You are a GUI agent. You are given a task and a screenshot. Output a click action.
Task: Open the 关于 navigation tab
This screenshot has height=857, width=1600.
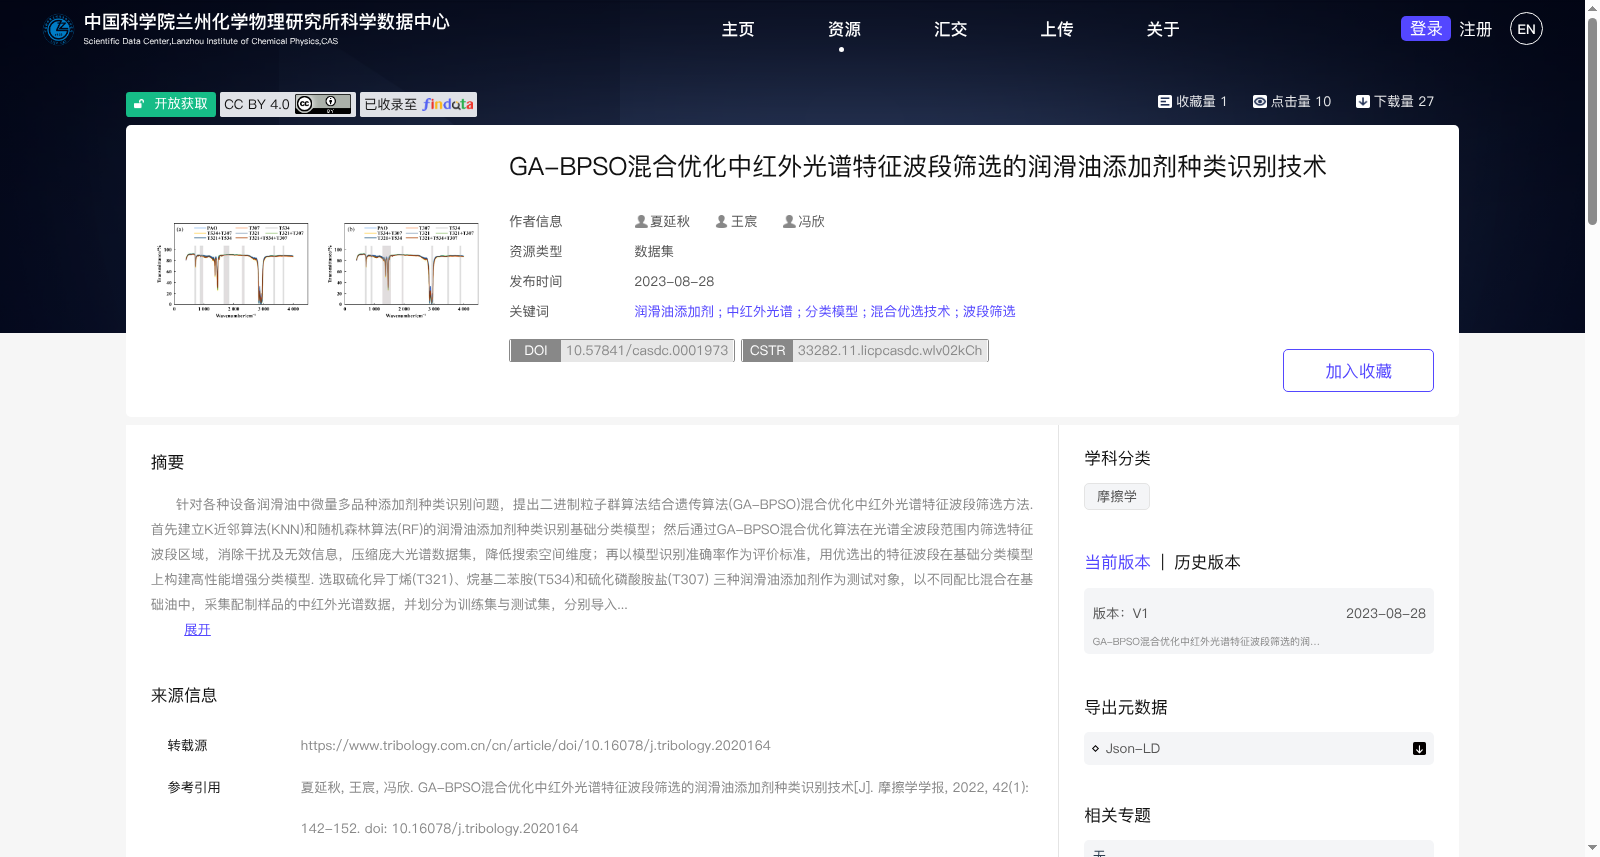[x=1162, y=29]
